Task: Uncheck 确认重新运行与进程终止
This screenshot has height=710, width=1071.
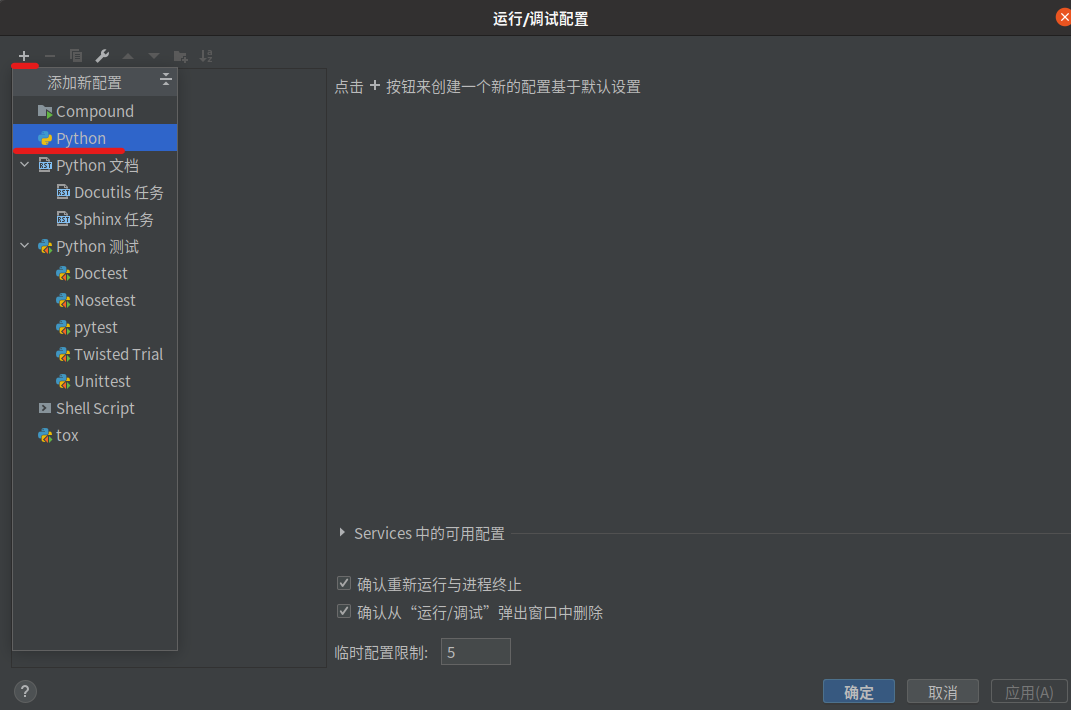Action: (344, 583)
